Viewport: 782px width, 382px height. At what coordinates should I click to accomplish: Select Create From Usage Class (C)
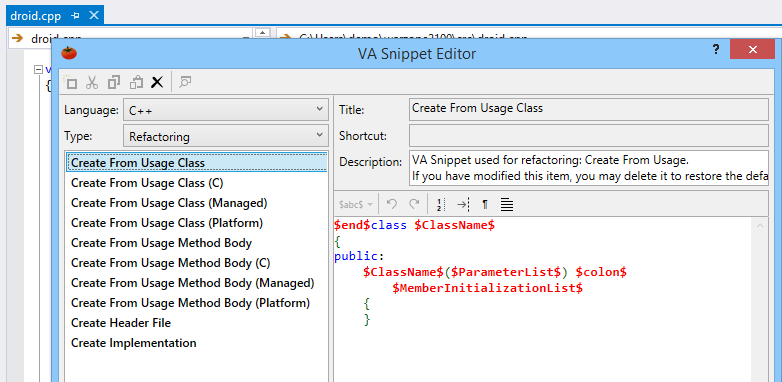pyautogui.click(x=196, y=183)
